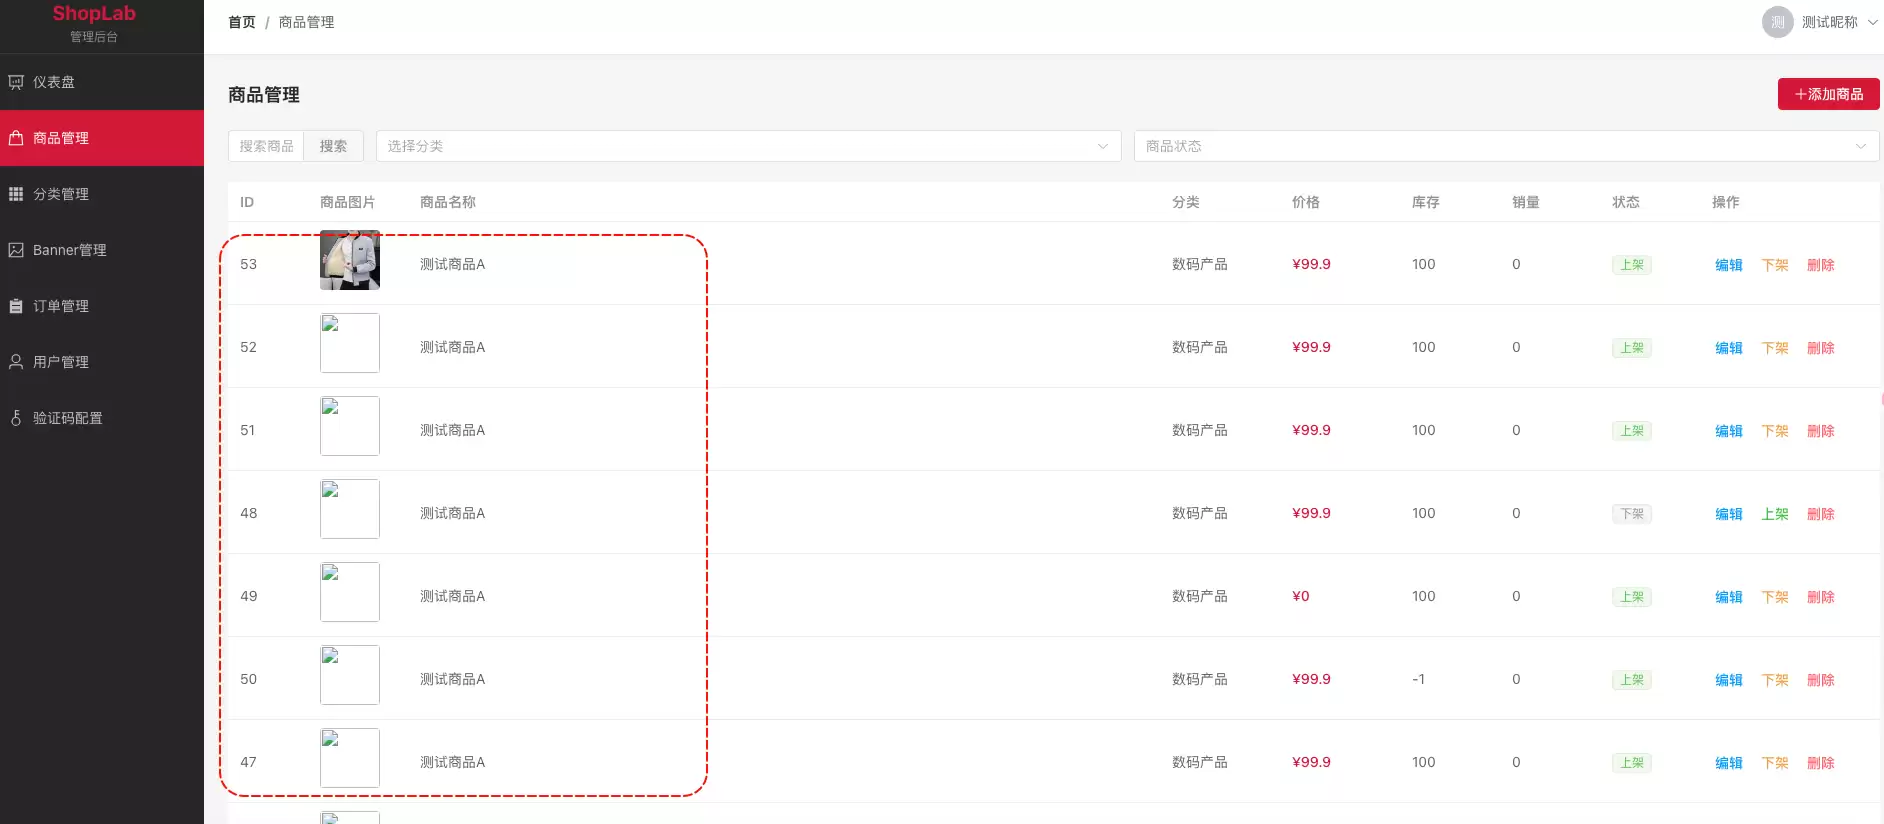Click the broken image thumbnail for ID 52
Viewport: 1884px width, 824px height.
tap(350, 343)
